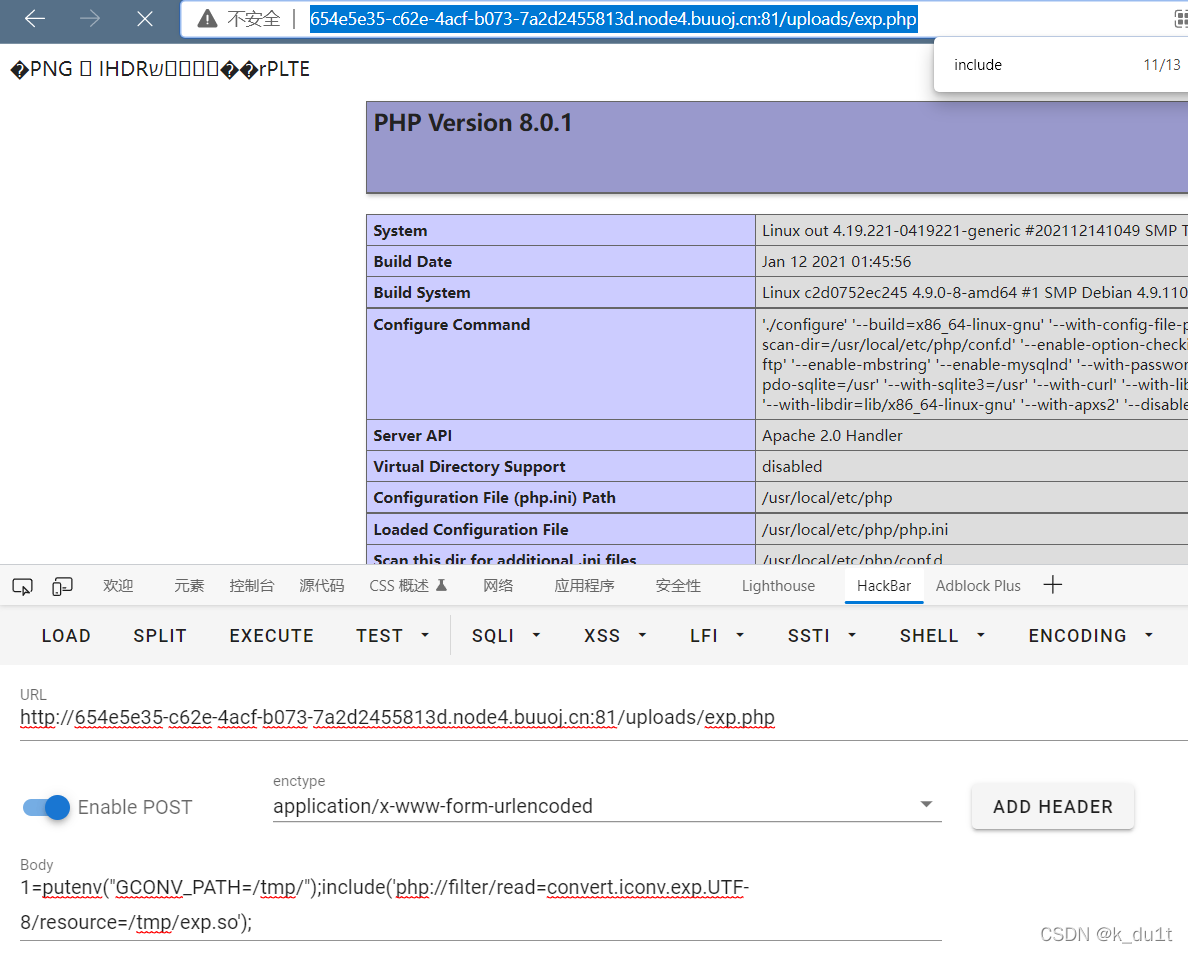Click the not-secure warning triangle icon
Image resolution: width=1188 pixels, height=953 pixels.
pos(207,18)
